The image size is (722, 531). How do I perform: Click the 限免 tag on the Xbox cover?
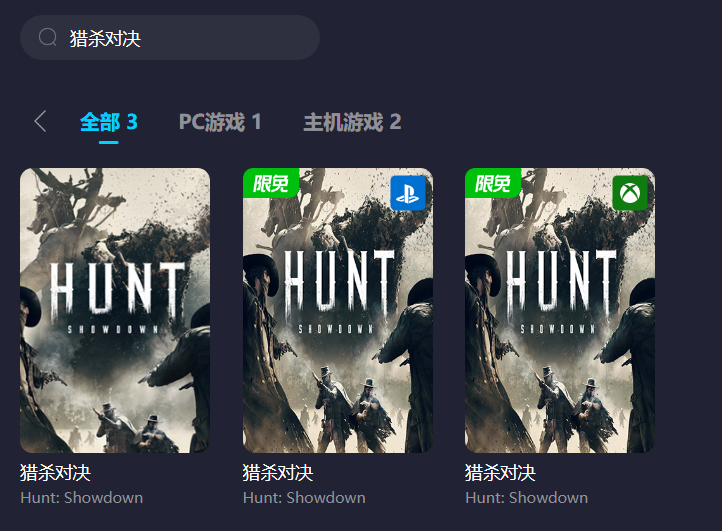coord(493,183)
